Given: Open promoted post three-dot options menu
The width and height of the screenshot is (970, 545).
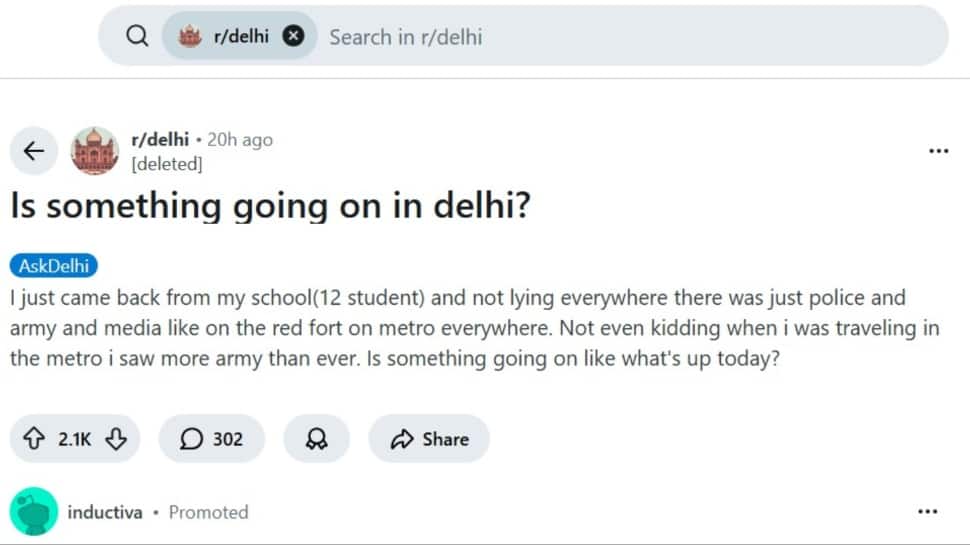Looking at the screenshot, I should click(x=927, y=512).
